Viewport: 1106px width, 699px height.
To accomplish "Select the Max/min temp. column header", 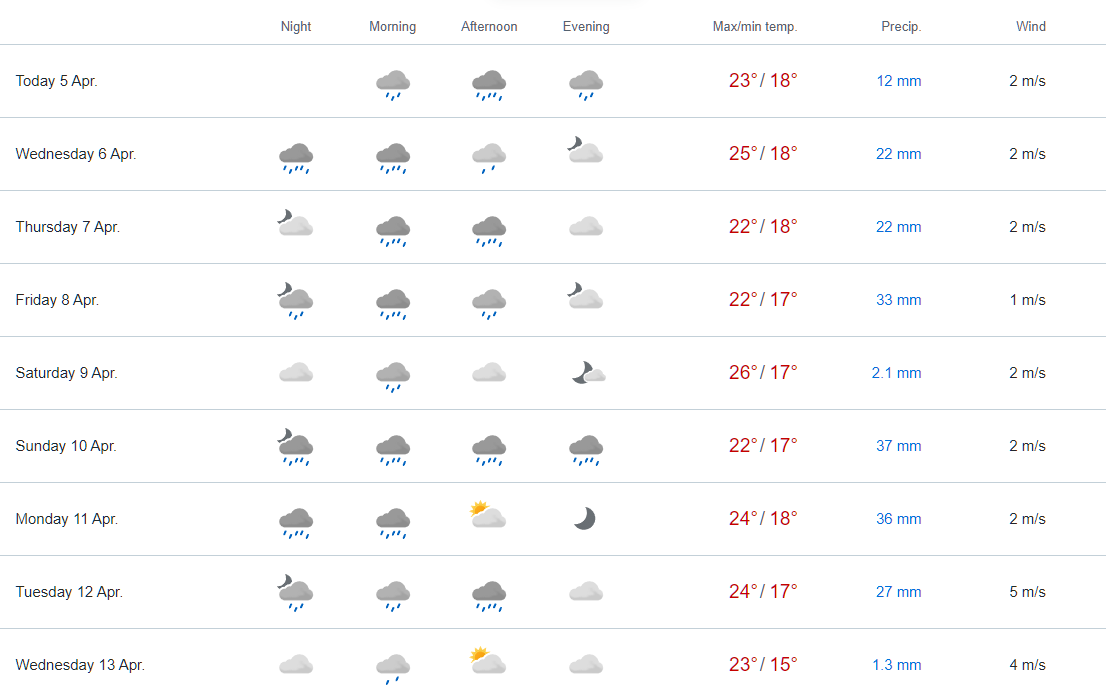I will pos(755,27).
